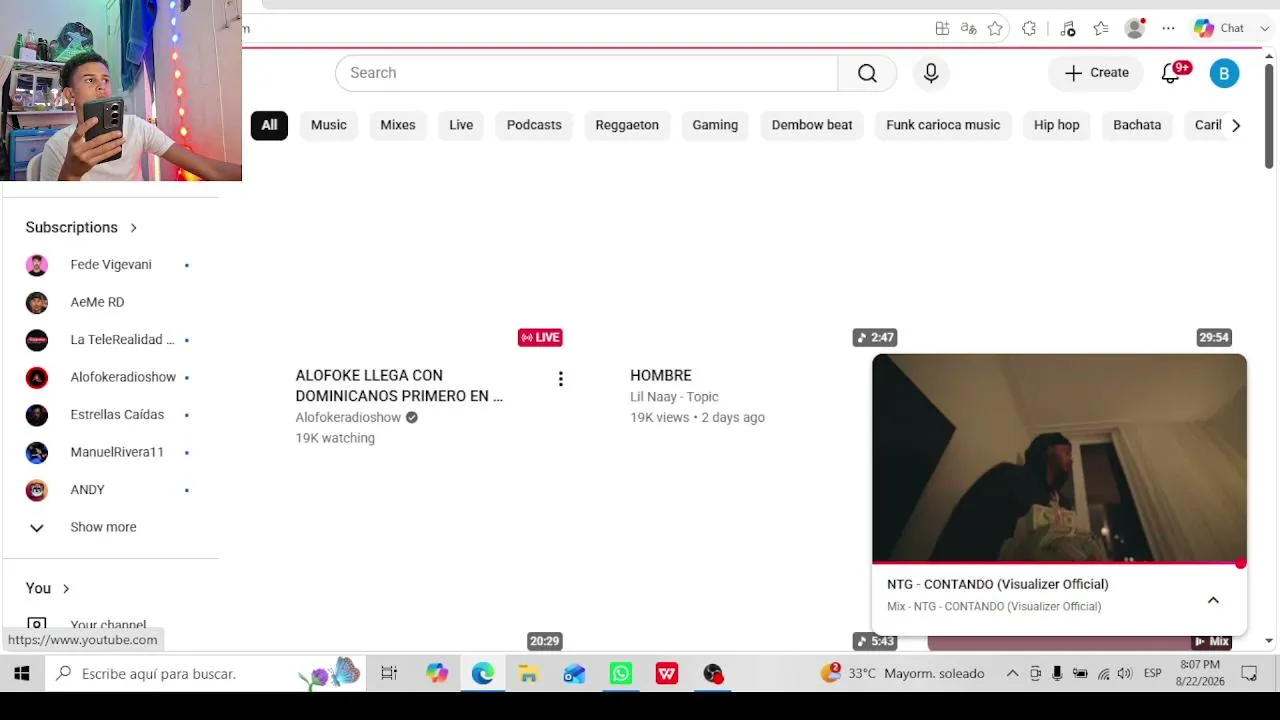Click the YouTube search magnifier button
The image size is (1280, 720).
(867, 73)
